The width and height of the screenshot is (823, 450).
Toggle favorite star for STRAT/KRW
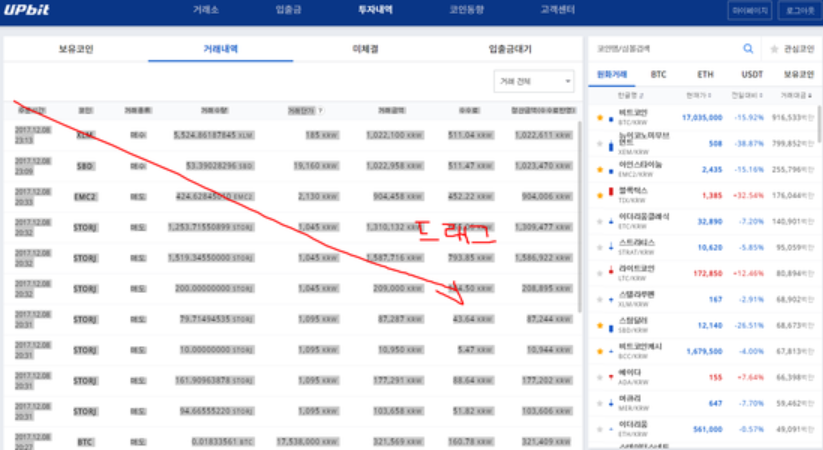coord(599,247)
